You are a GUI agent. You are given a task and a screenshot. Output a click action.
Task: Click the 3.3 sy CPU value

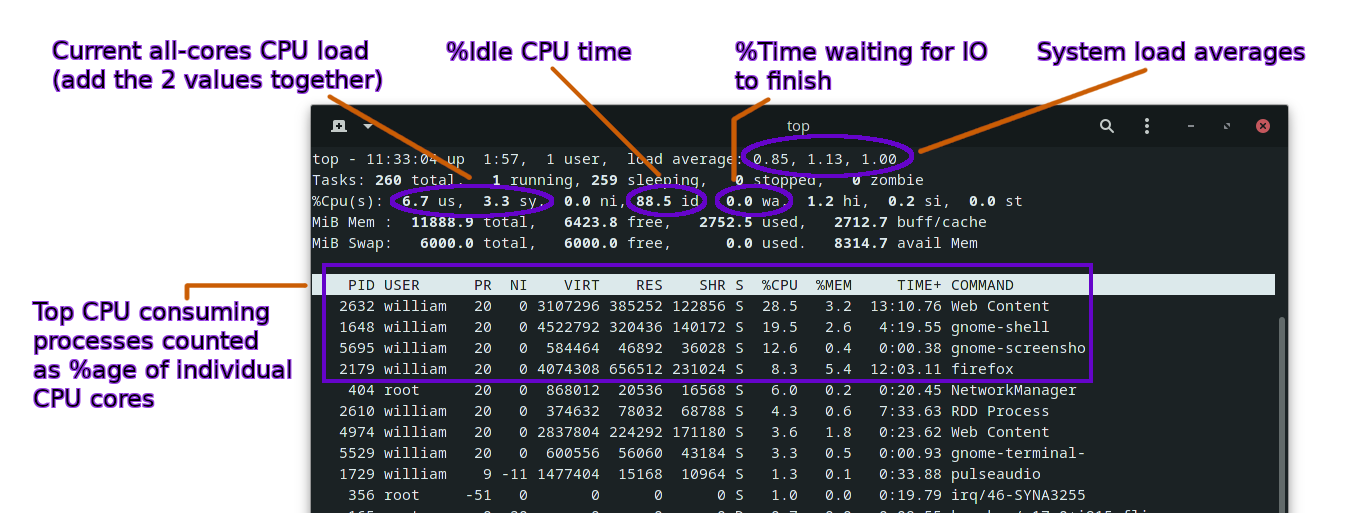click(510, 201)
